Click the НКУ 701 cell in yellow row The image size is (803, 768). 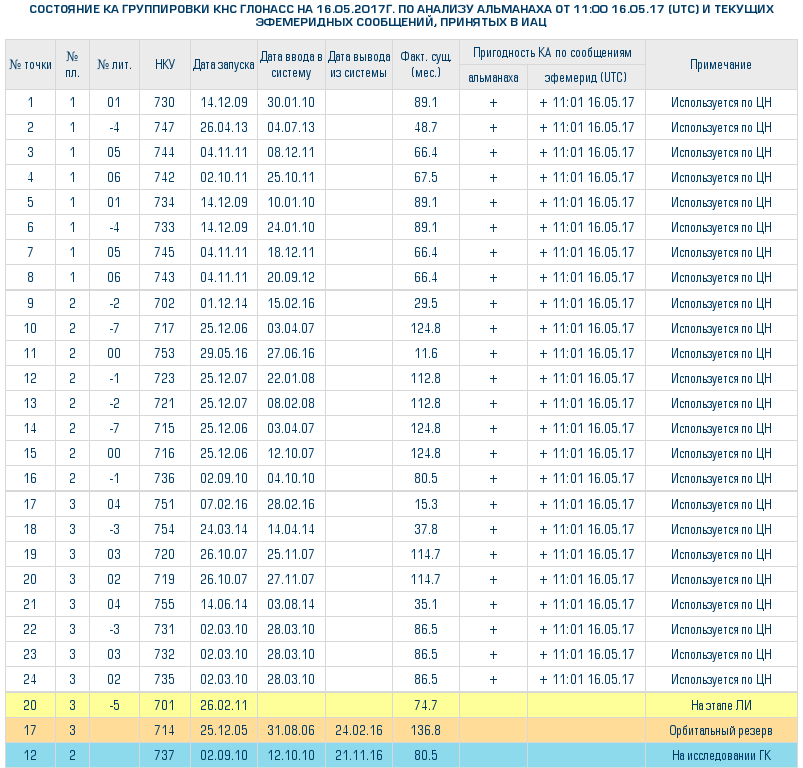click(164, 705)
